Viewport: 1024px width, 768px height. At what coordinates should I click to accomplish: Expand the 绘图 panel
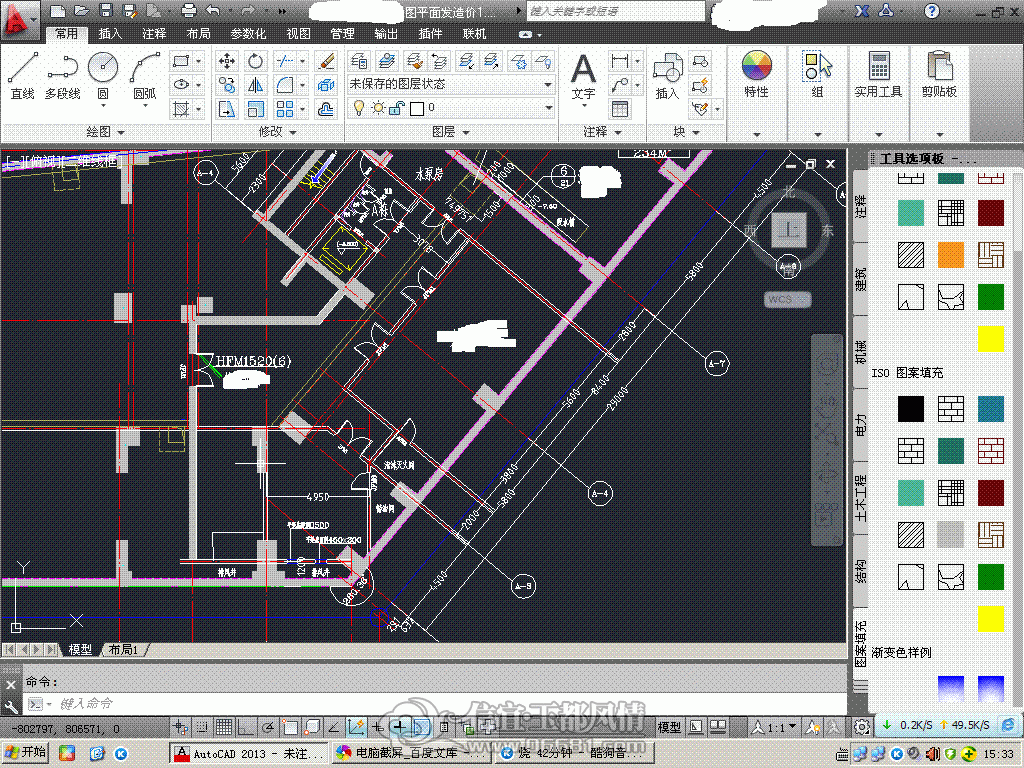106,132
